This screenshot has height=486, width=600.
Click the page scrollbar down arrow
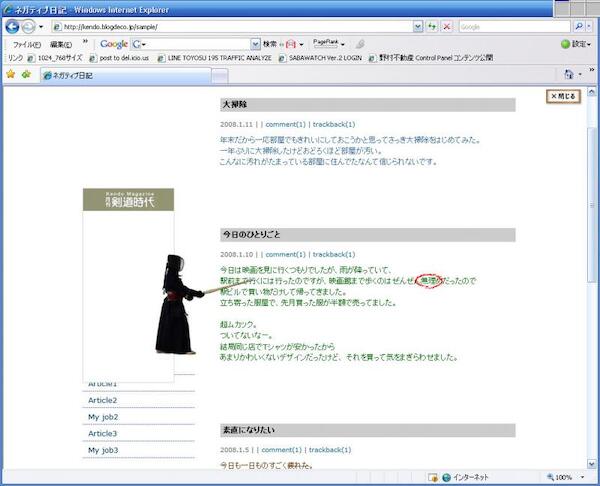point(592,464)
